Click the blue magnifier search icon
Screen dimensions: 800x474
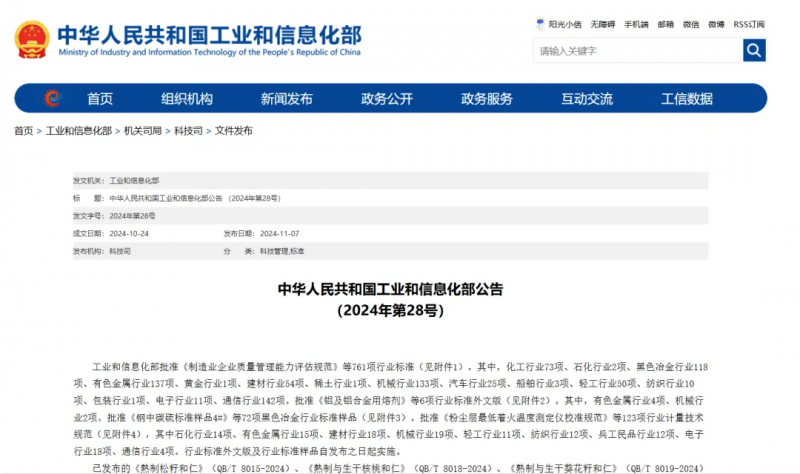754,51
